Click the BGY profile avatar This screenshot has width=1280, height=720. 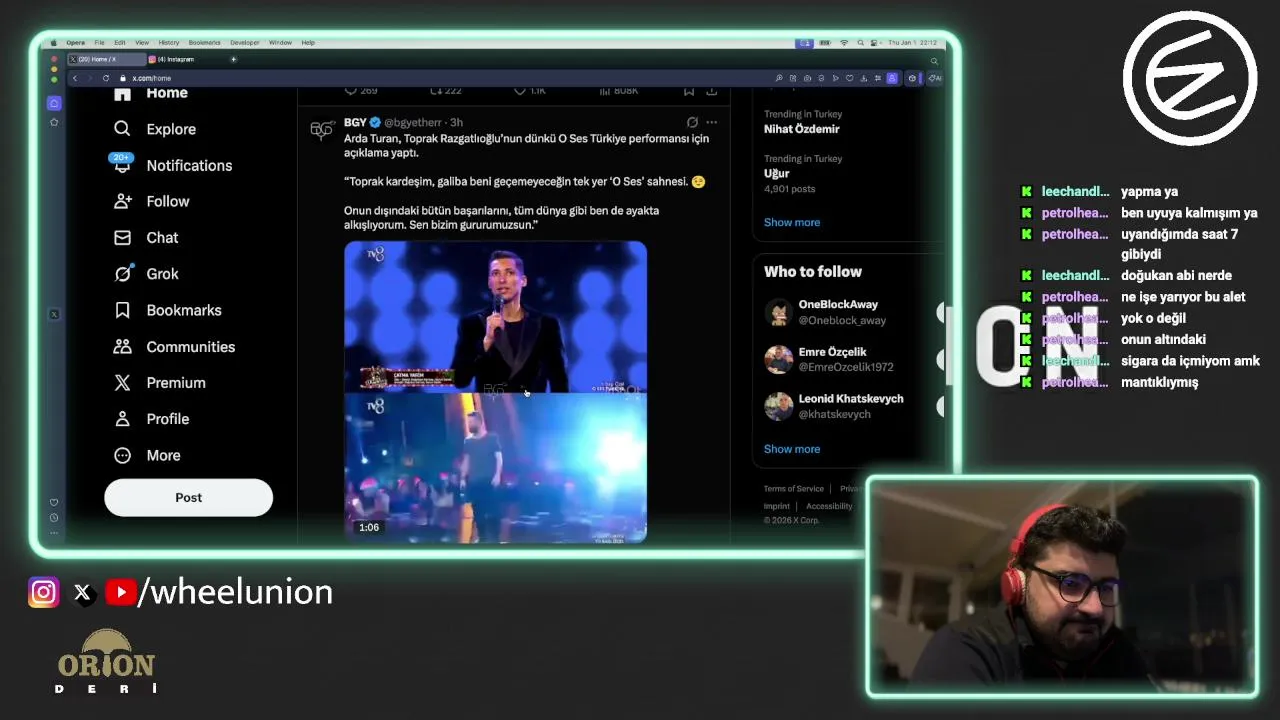point(322,129)
